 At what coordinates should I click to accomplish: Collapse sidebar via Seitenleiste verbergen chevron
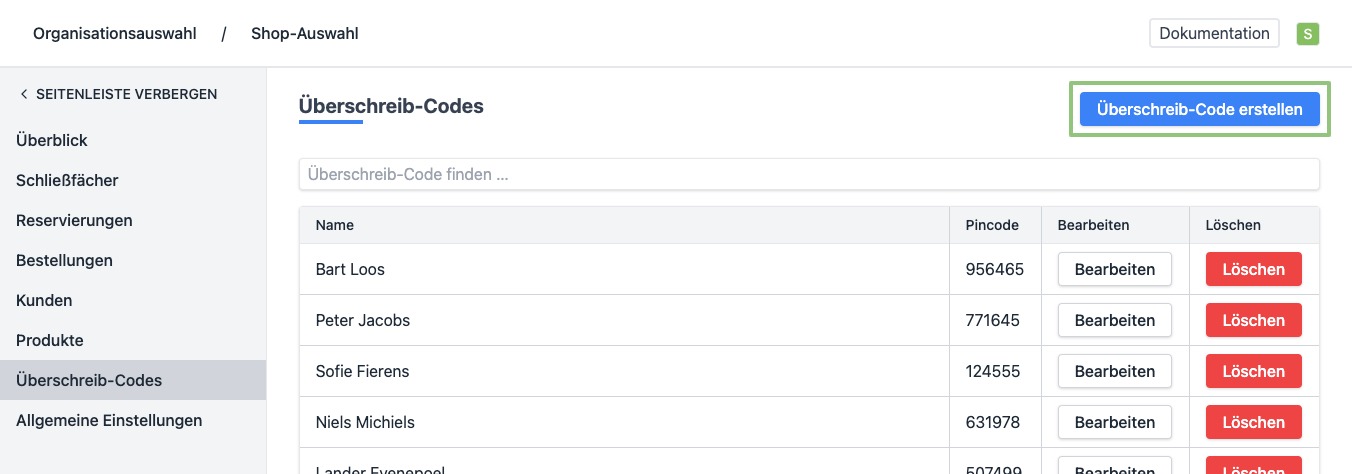[24, 94]
